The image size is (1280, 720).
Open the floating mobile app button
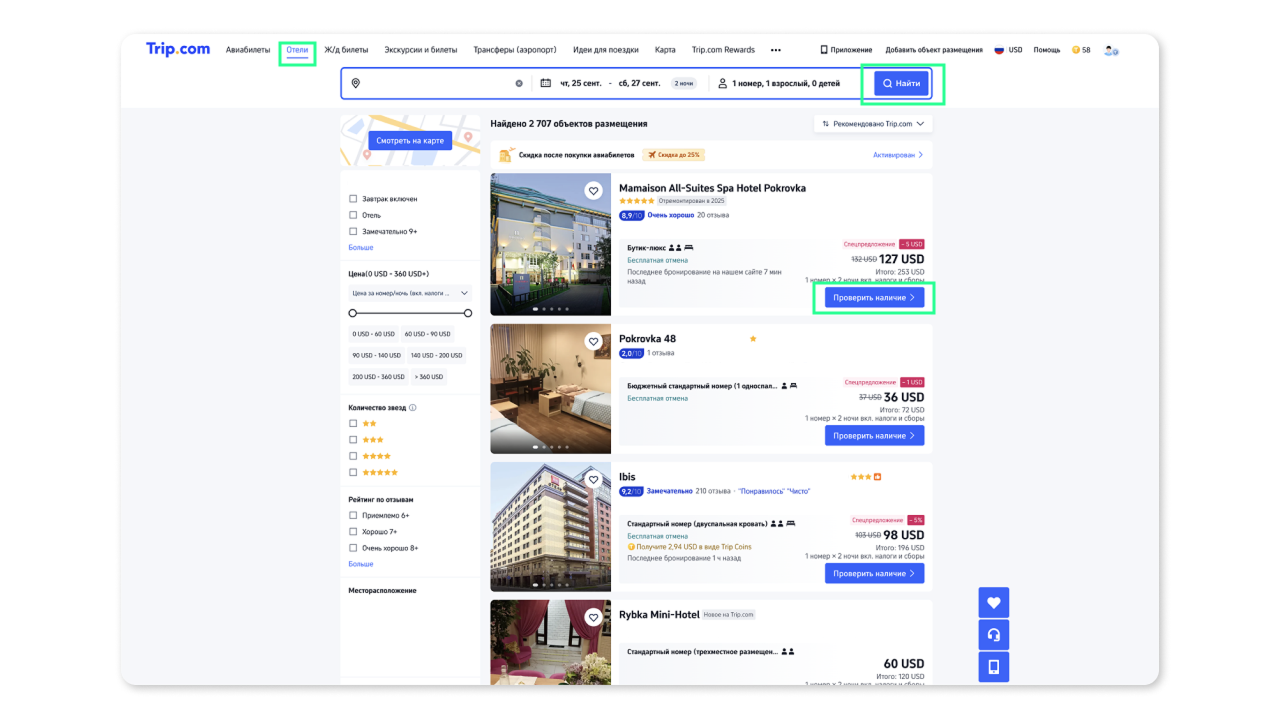(x=994, y=667)
